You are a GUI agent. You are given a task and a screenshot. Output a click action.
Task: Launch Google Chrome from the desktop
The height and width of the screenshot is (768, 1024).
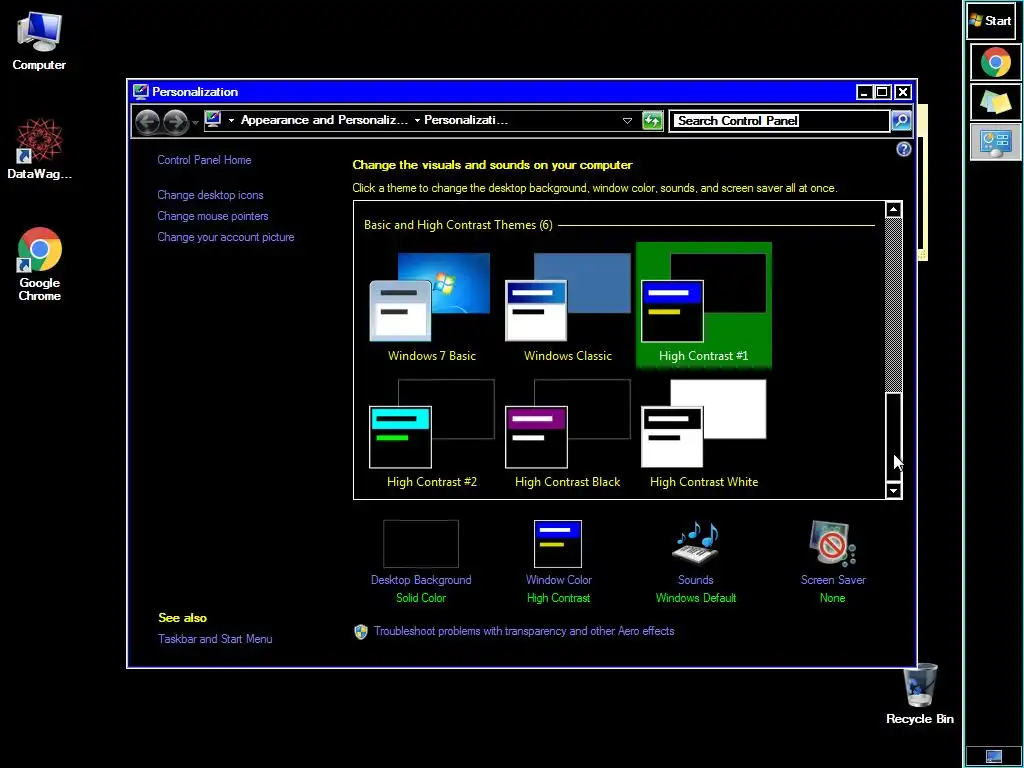tap(39, 263)
